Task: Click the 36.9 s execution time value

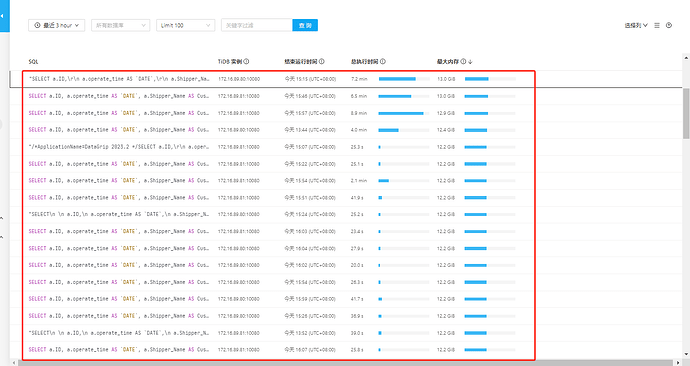Action: pos(357,316)
